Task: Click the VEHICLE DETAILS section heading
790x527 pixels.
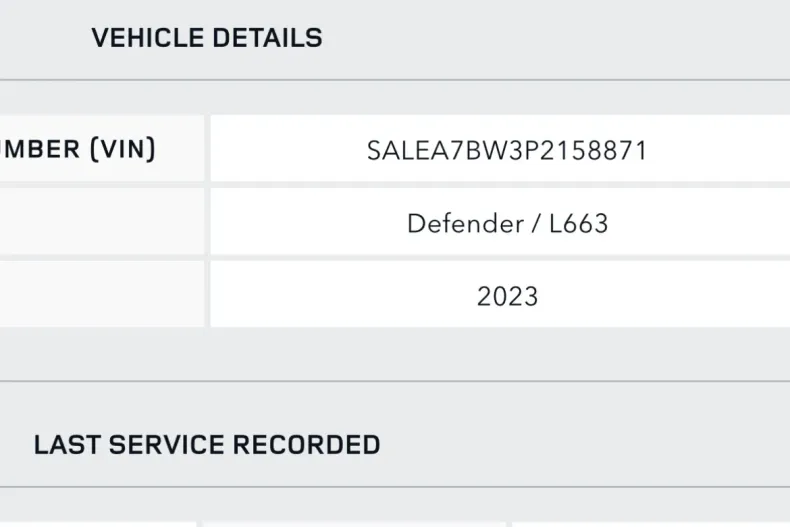Action: (206, 39)
